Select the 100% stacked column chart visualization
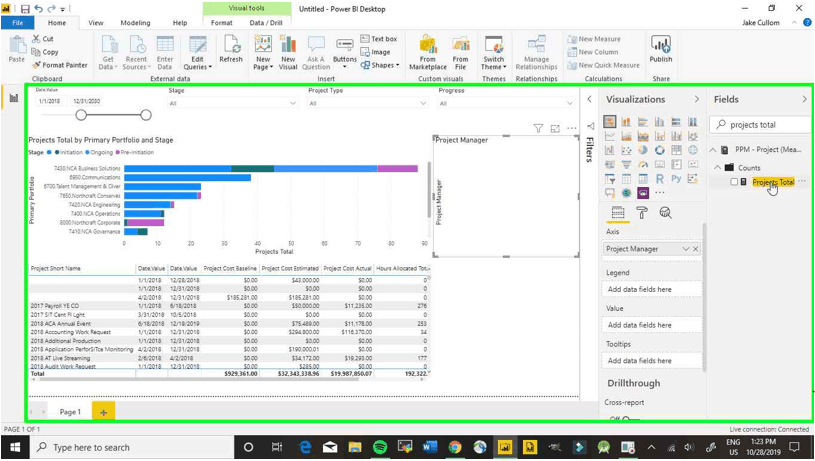815x461 pixels. [x=693, y=122]
